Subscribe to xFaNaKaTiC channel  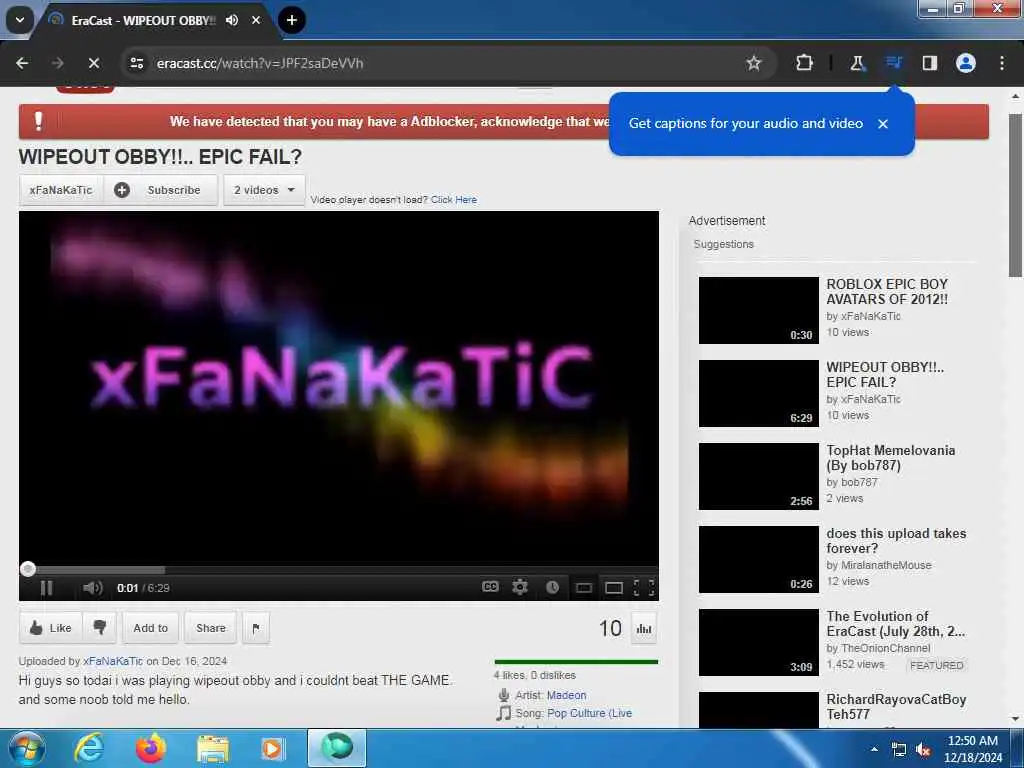[x=161, y=190]
